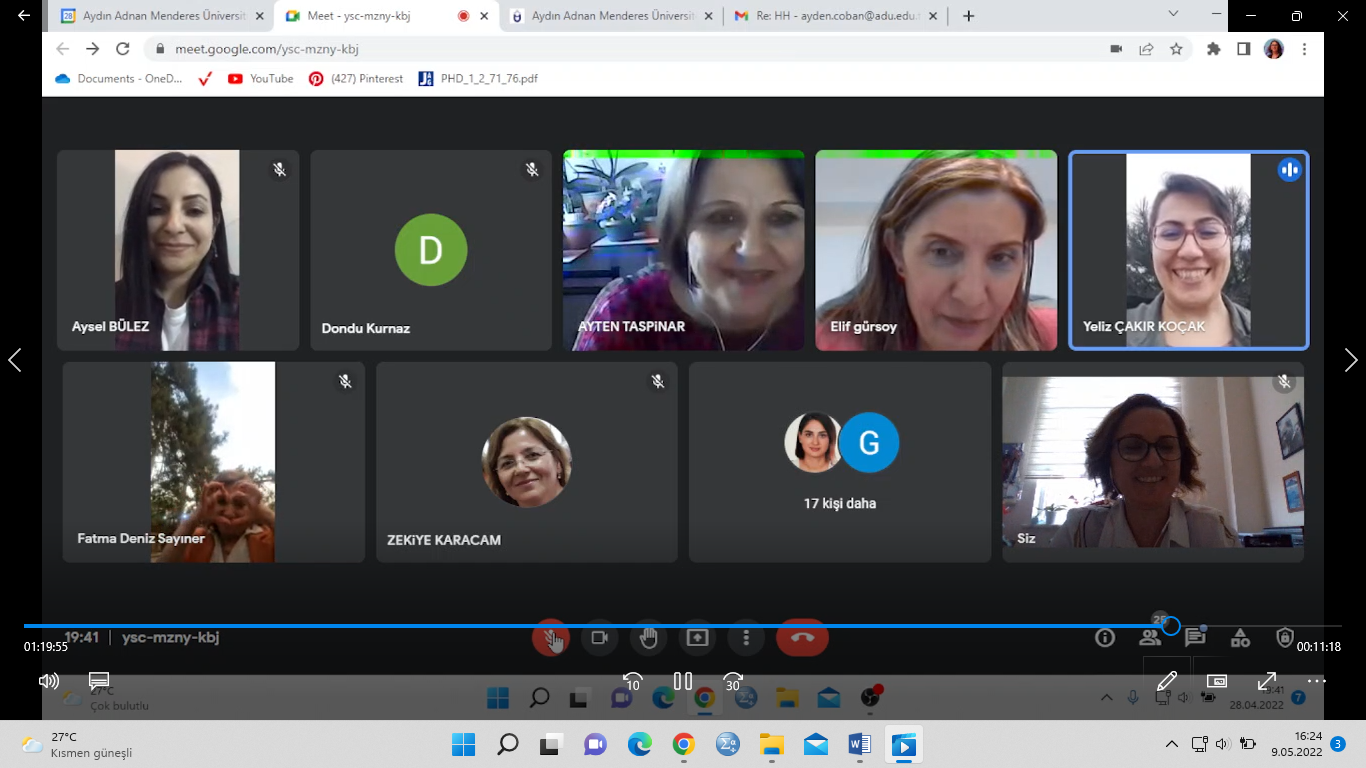Skip back 10 seconds
The width and height of the screenshot is (1366, 768).
pos(632,681)
